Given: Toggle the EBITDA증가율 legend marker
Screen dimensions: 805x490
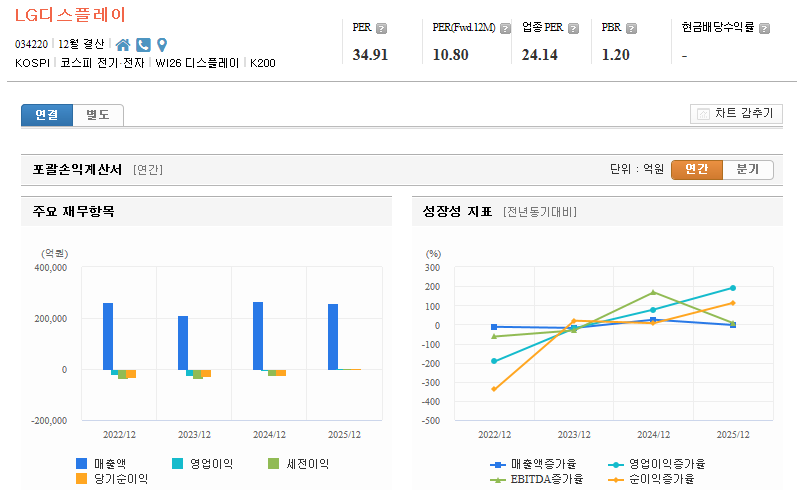Looking at the screenshot, I should pyautogui.click(x=498, y=480).
